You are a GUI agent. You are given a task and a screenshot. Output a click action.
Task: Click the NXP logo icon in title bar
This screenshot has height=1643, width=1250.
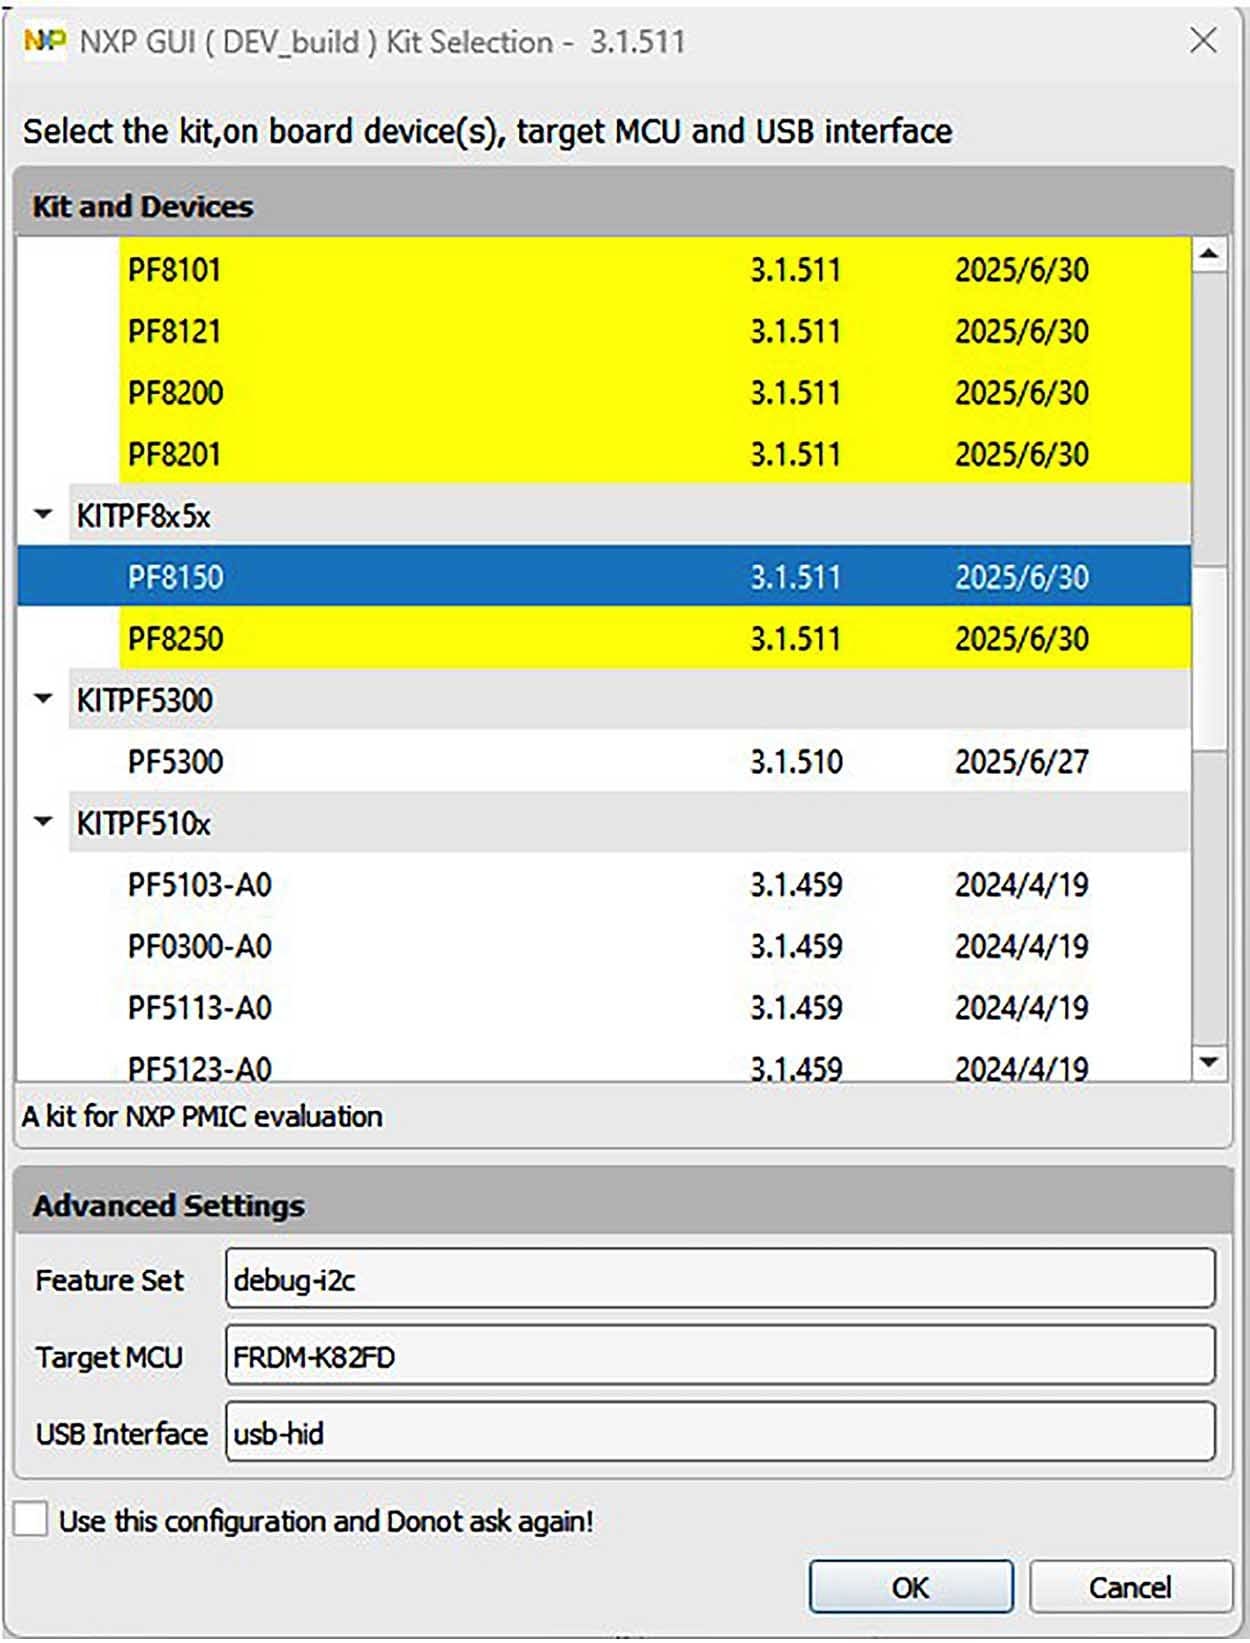tap(44, 41)
